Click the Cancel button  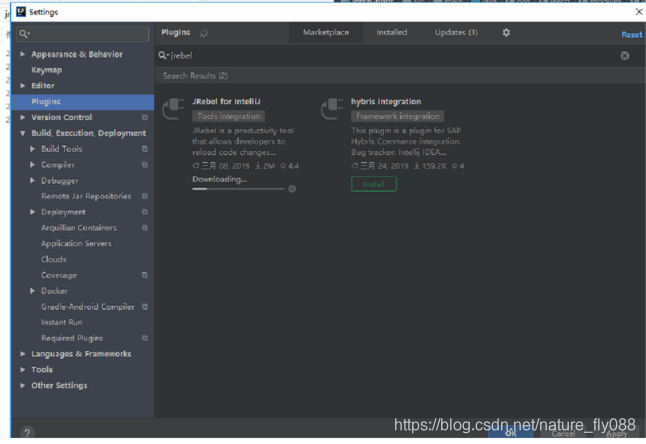pos(563,433)
